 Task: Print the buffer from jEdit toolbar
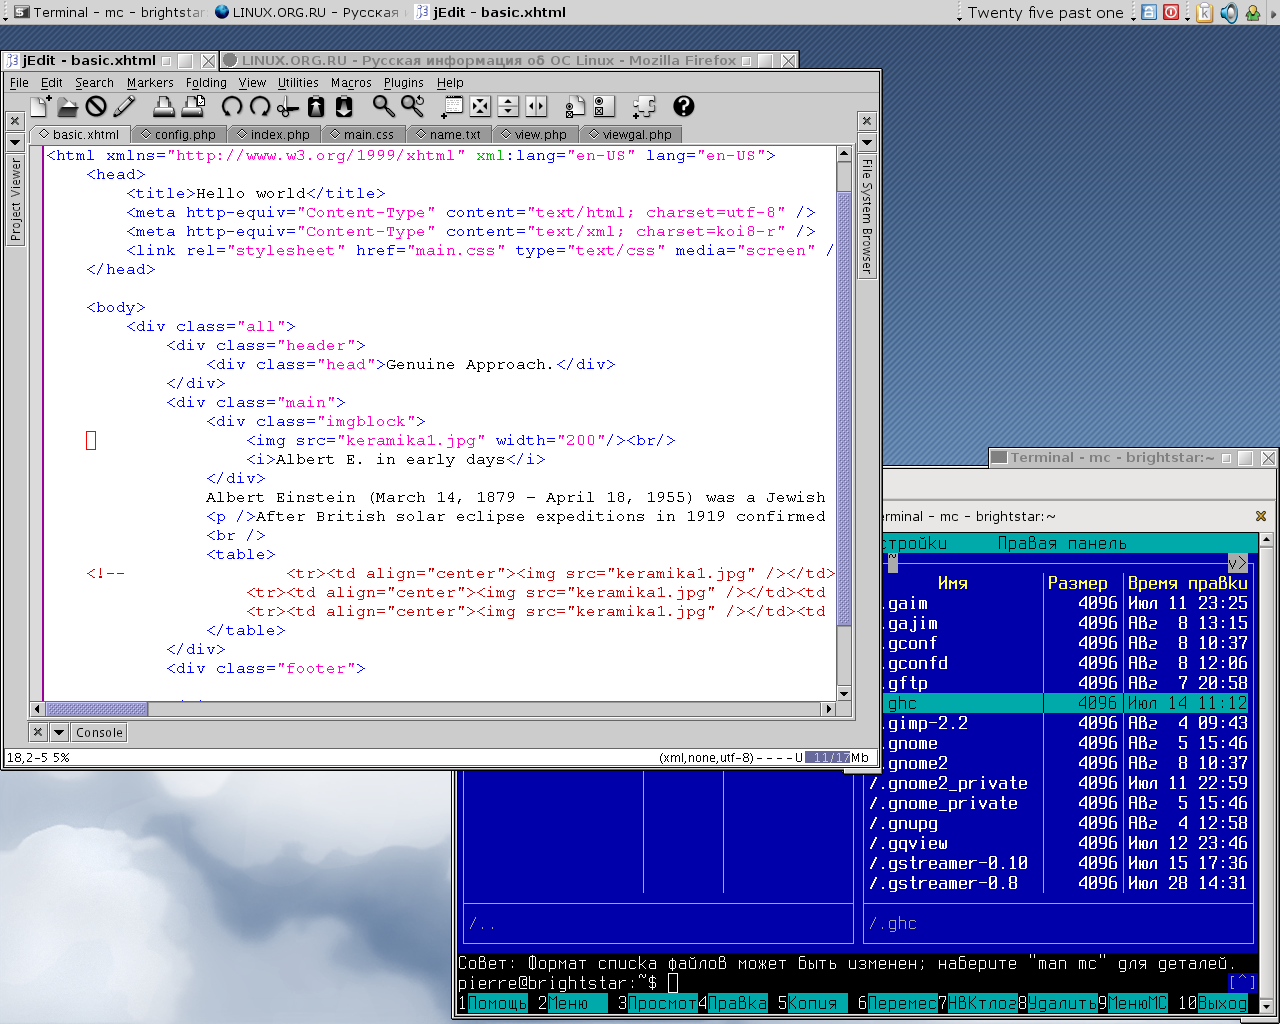(x=164, y=106)
